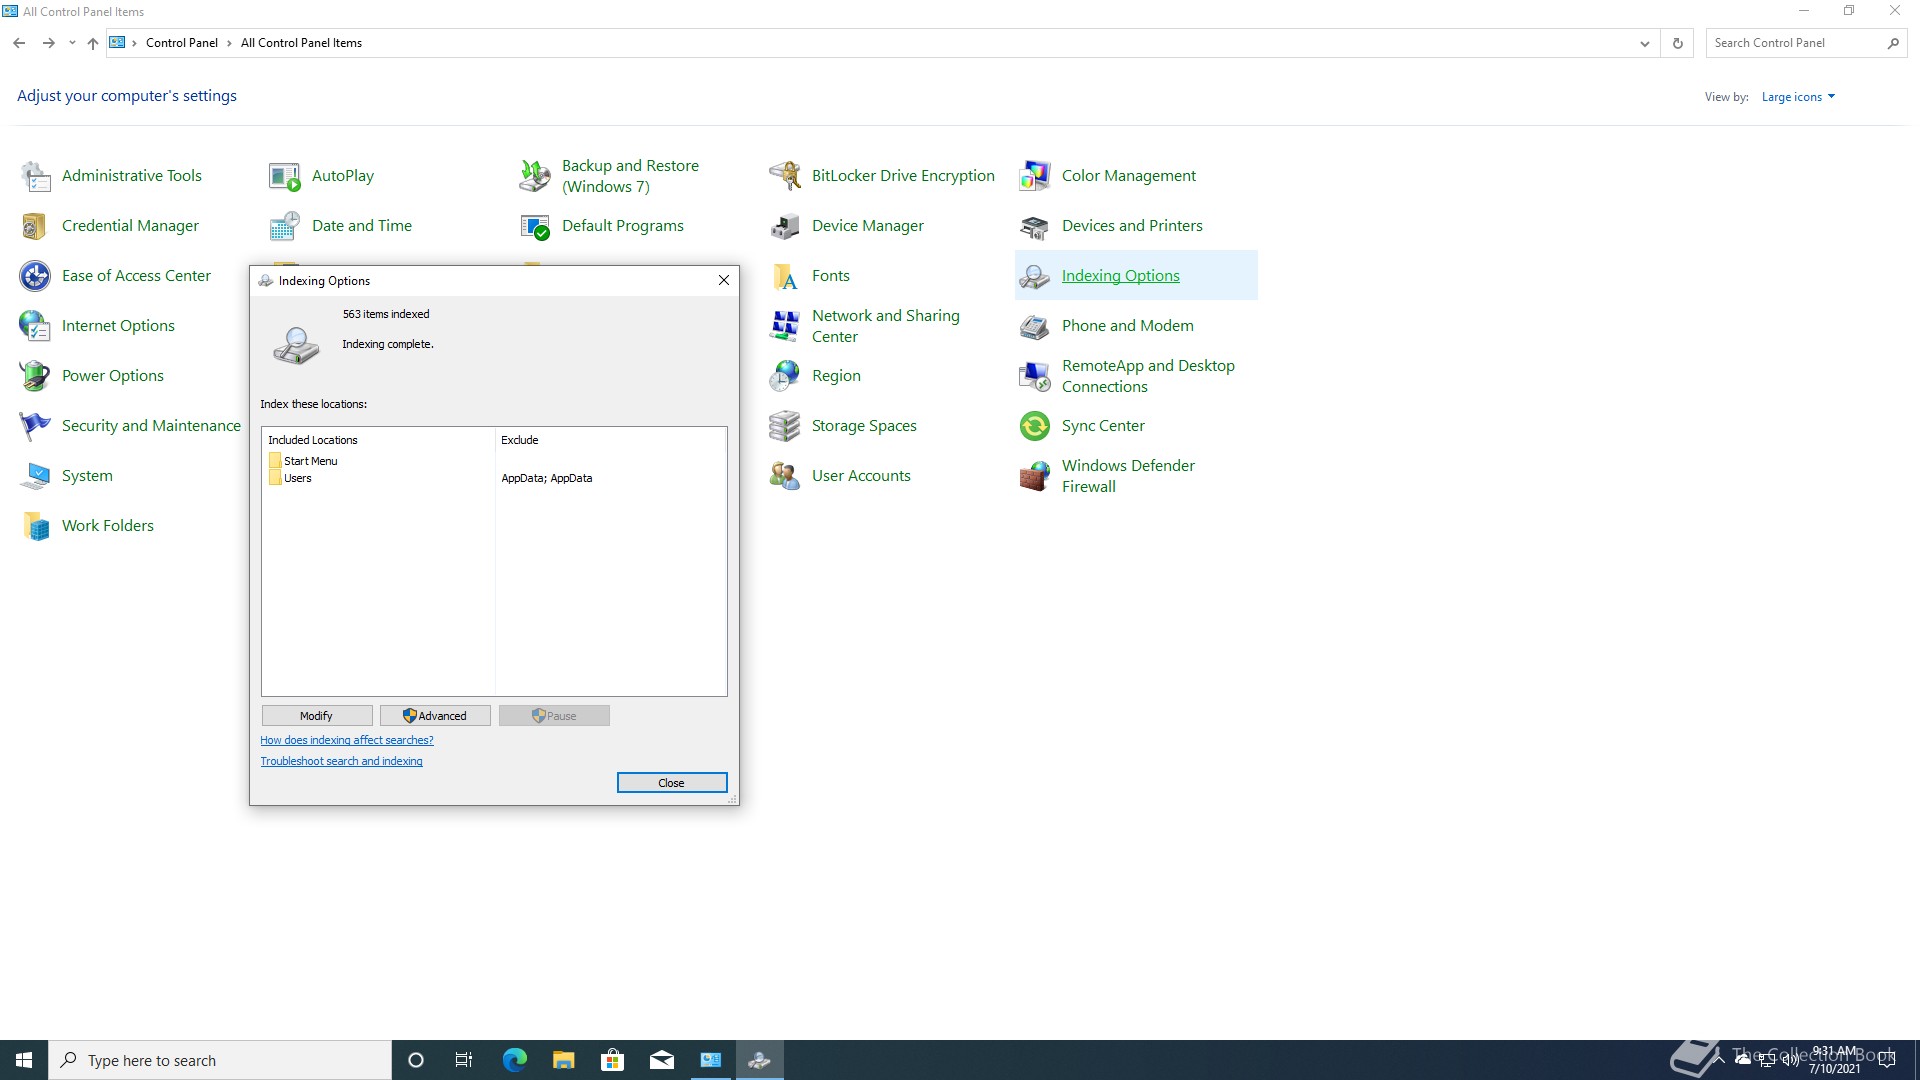Go up one level with Up arrow
The height and width of the screenshot is (1080, 1920).
point(93,43)
